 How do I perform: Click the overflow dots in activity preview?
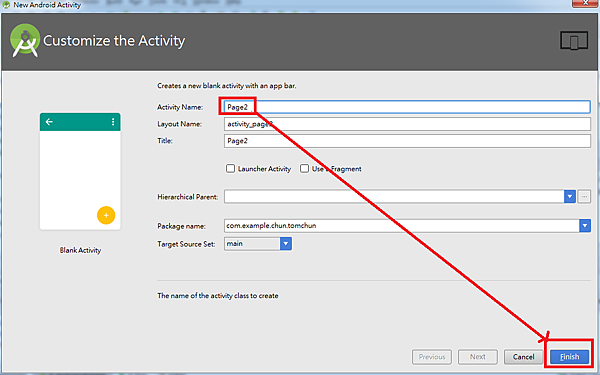113,122
